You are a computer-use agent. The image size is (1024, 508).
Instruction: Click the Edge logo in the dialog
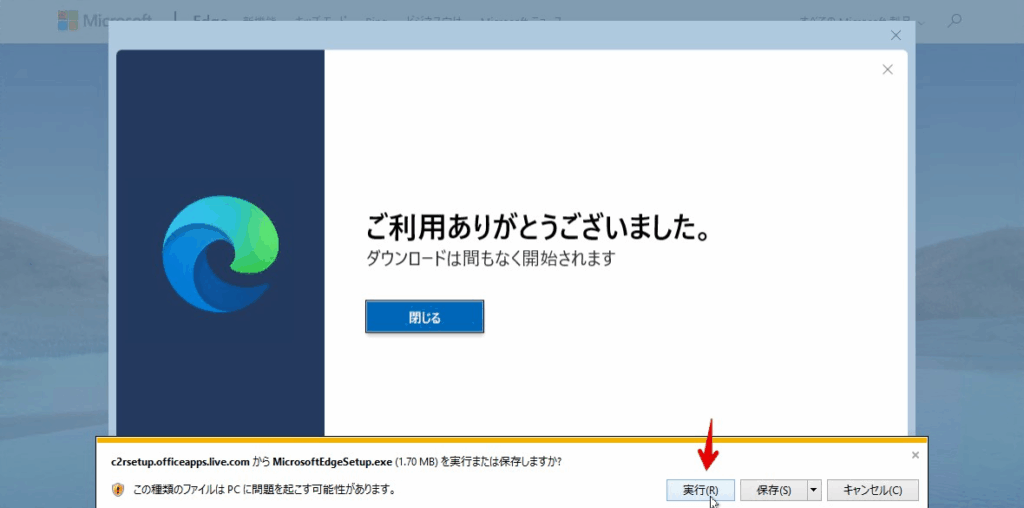(x=220, y=253)
